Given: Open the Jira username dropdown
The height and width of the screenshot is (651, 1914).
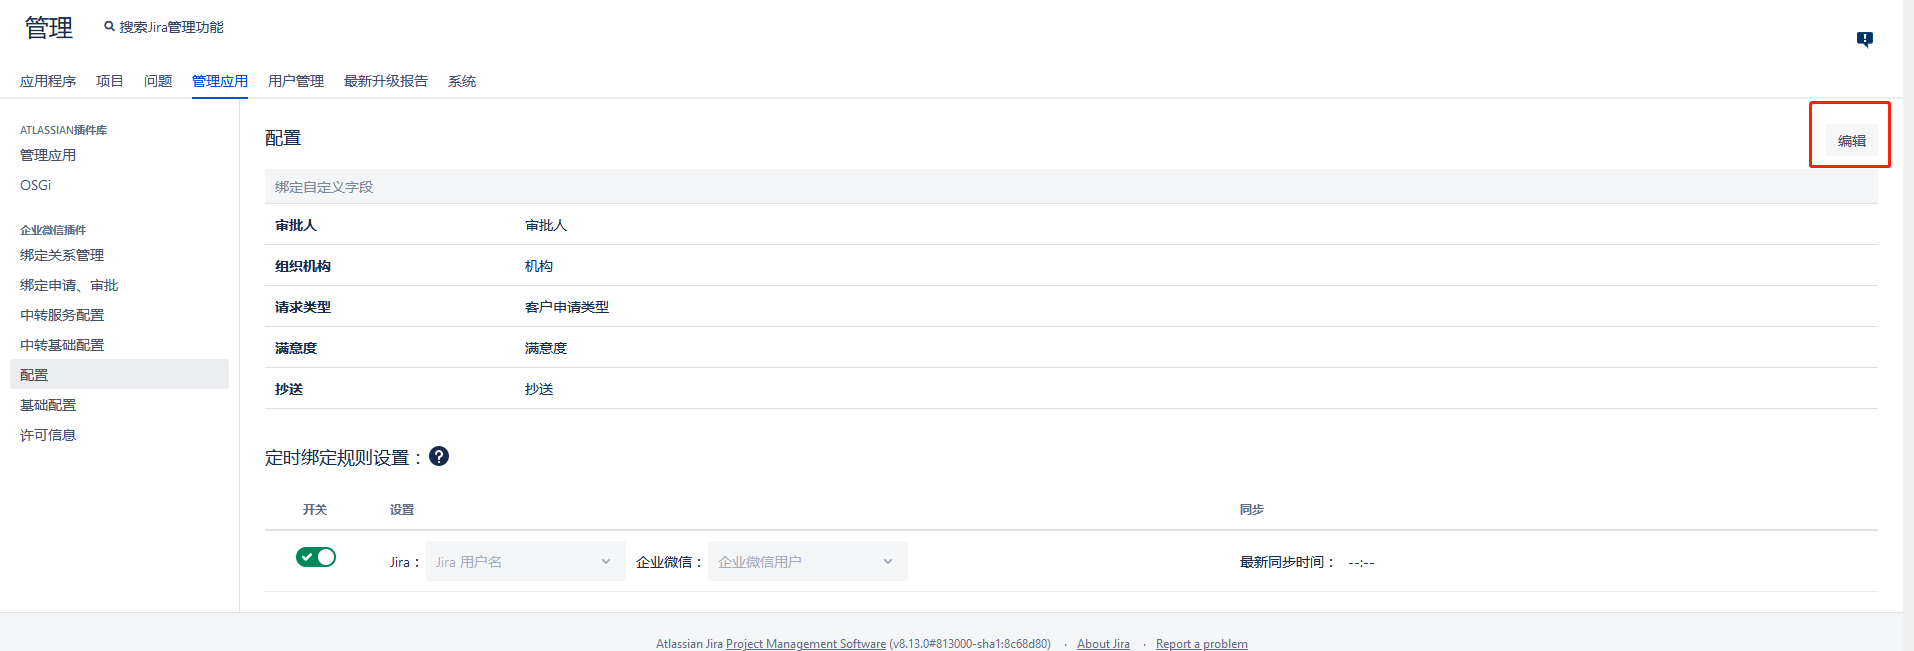Looking at the screenshot, I should point(525,561).
